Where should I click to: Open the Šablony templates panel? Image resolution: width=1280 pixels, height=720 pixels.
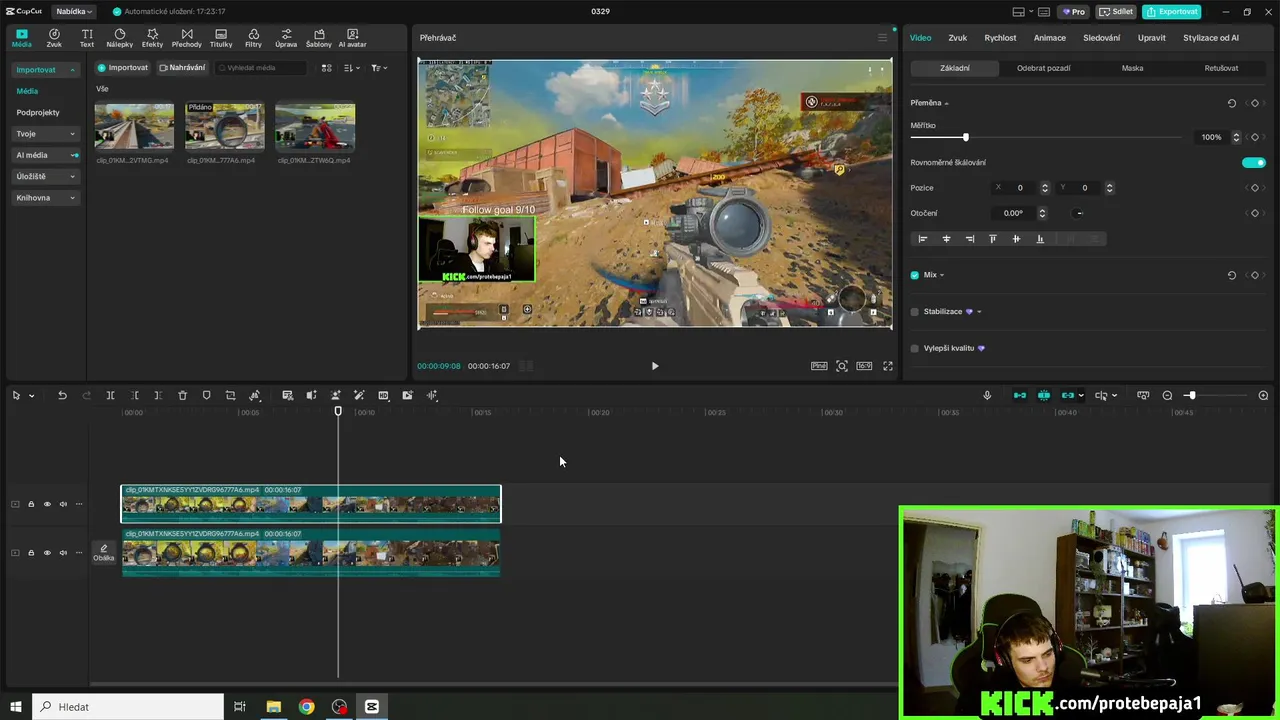[319, 38]
